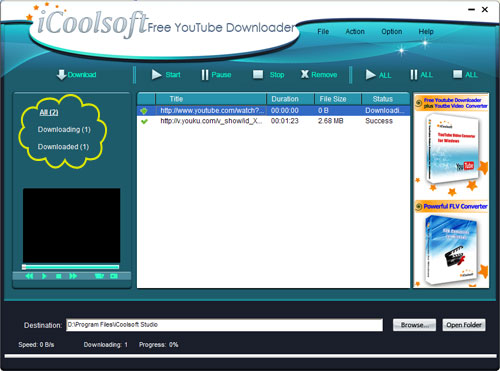
Task: Start ALL downloads
Action: point(378,75)
